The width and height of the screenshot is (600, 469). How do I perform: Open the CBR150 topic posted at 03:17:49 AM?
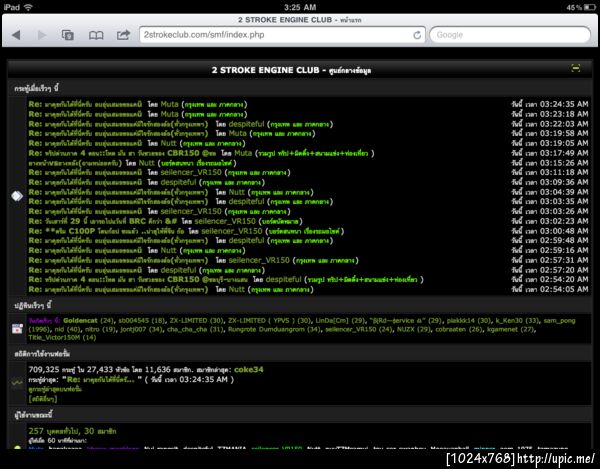[x=122, y=153]
